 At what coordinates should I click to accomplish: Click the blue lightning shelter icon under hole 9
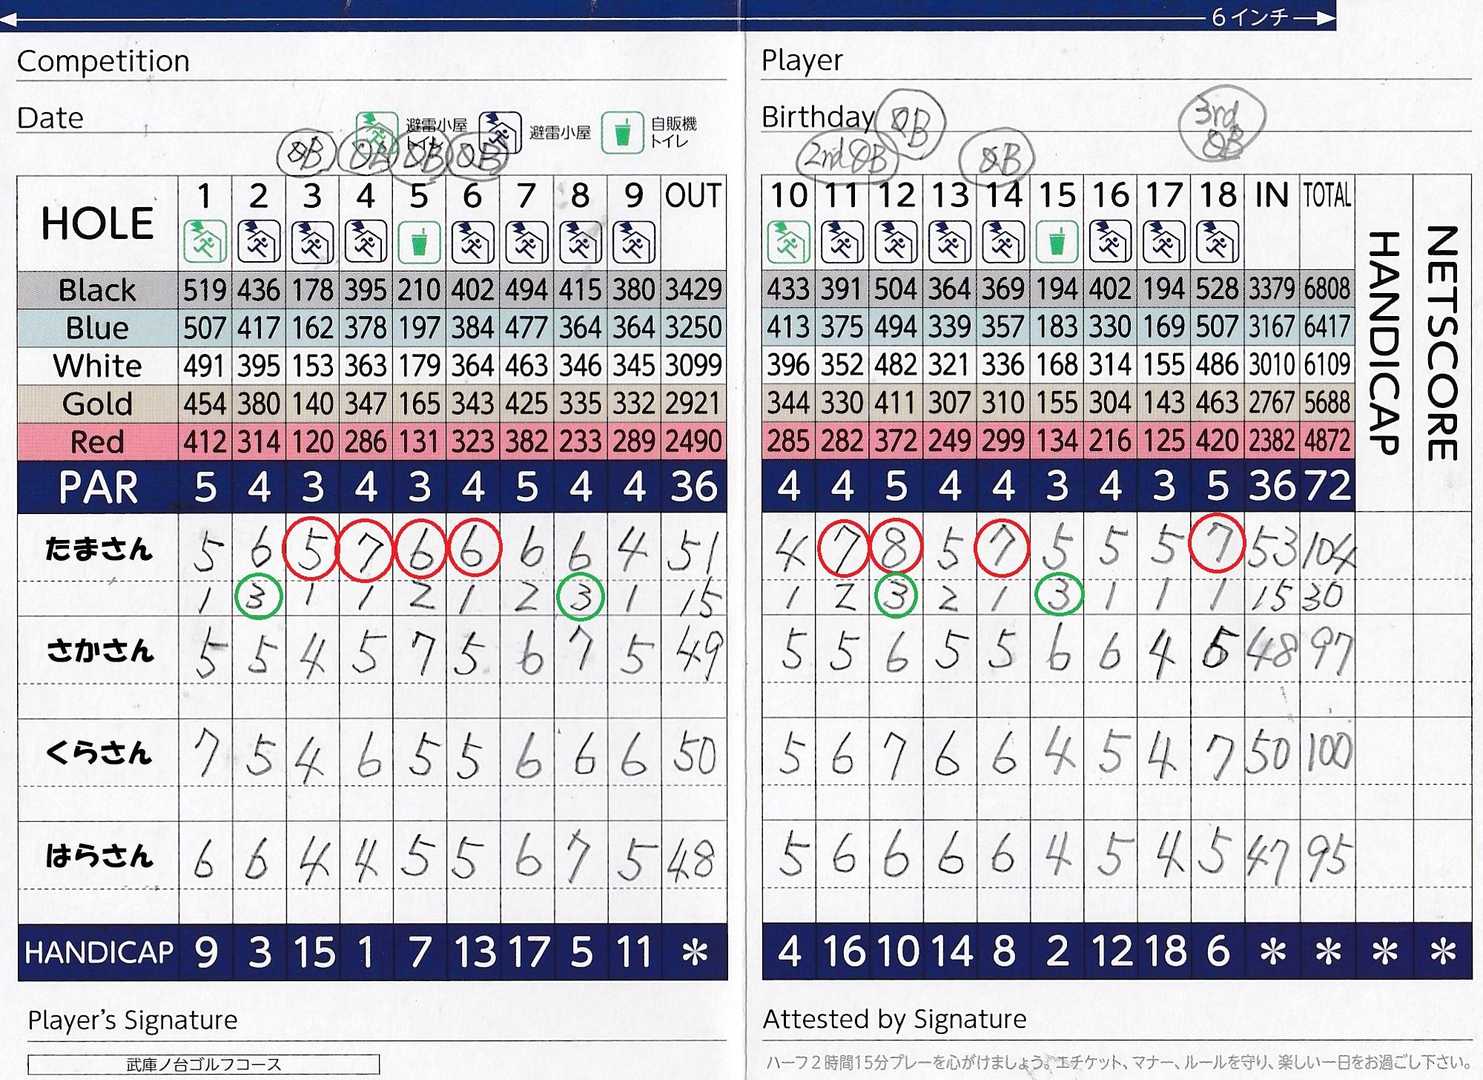point(634,242)
